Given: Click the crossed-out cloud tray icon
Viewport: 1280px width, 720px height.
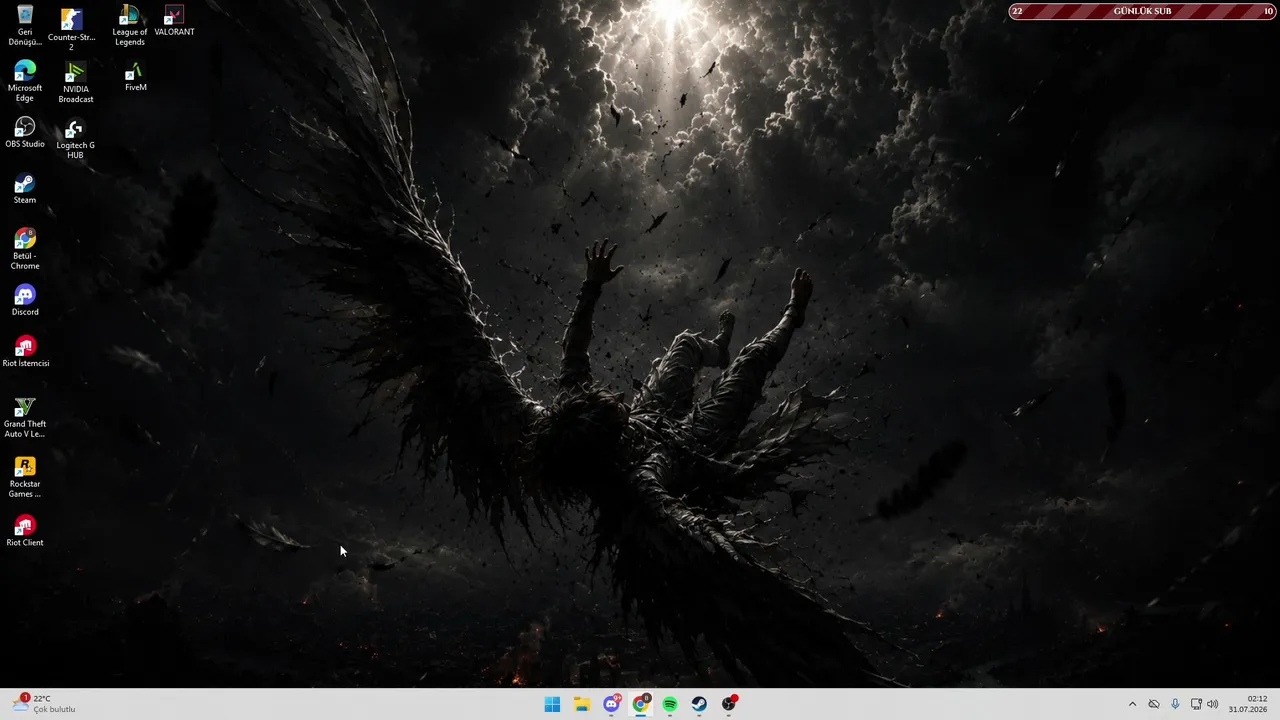Looking at the screenshot, I should tap(1154, 704).
